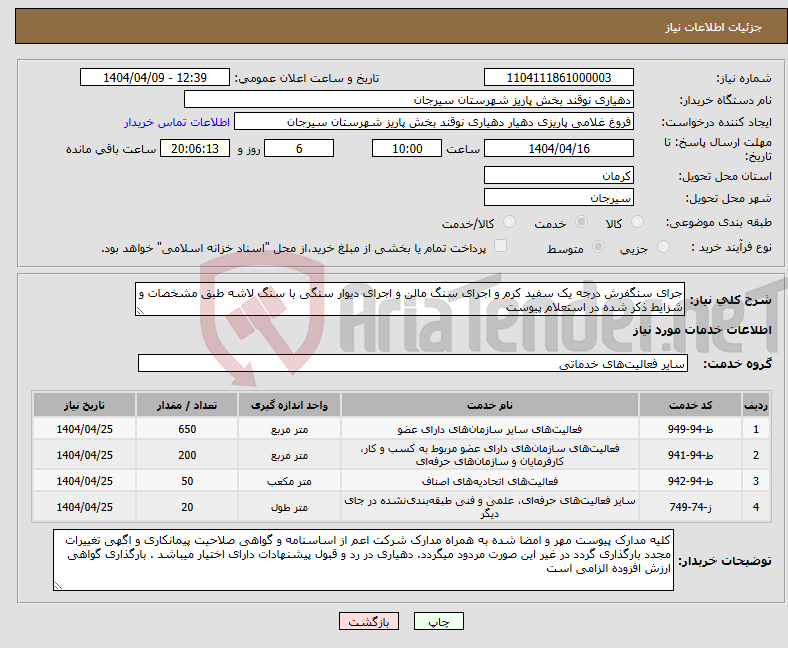
Task: Click the quantity cell 50
Action: (187, 481)
